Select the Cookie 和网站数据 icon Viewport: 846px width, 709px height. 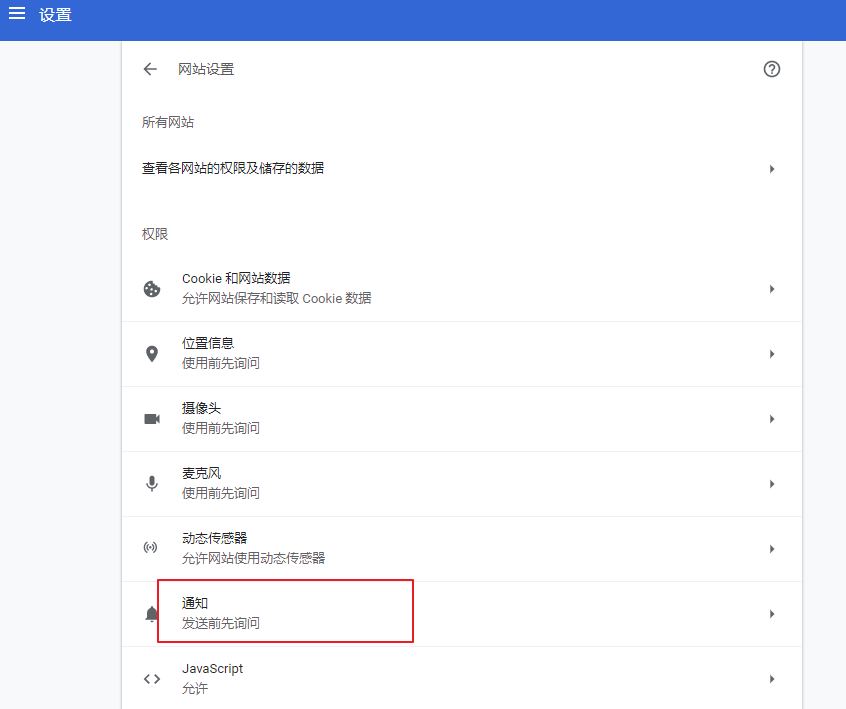click(x=151, y=289)
